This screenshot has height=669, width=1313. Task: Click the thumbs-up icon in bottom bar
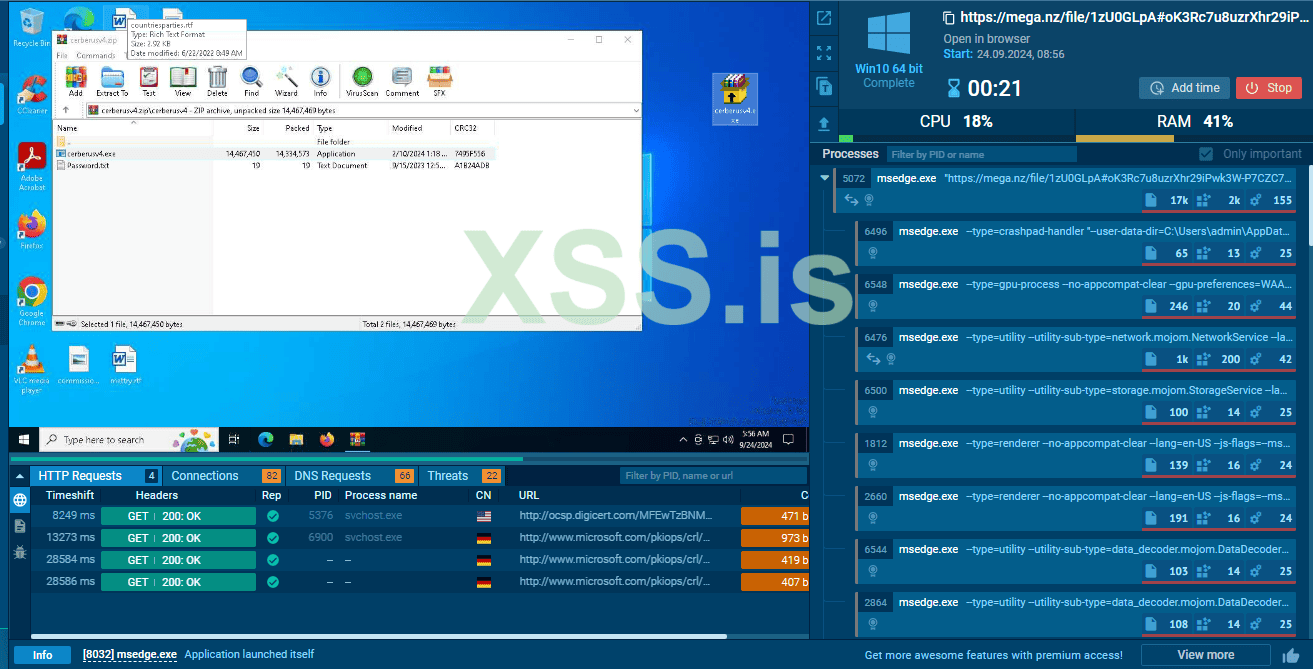[x=1291, y=655]
